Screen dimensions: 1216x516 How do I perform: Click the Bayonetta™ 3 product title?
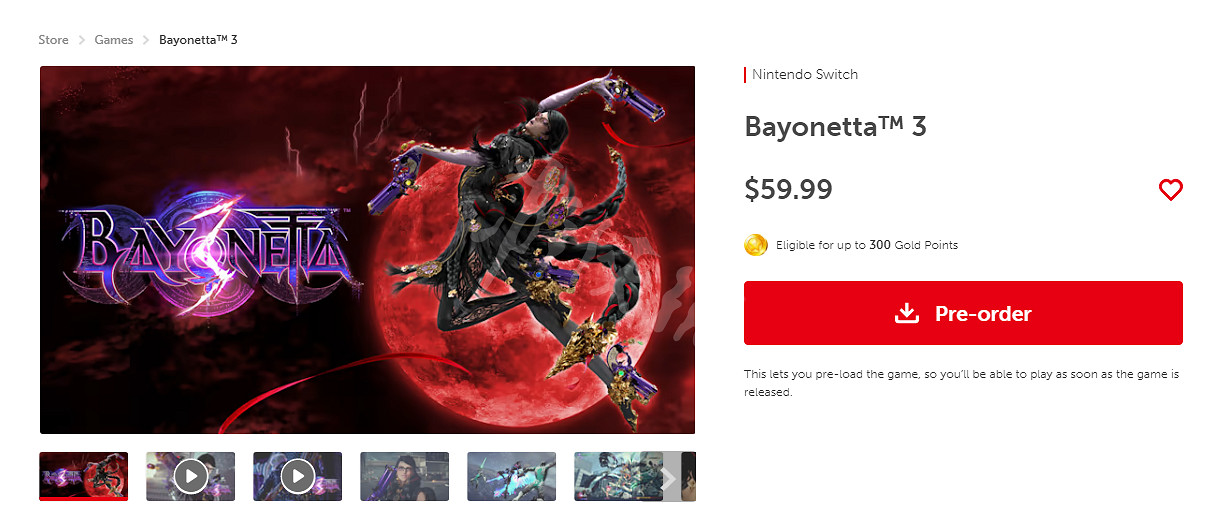pos(836,127)
